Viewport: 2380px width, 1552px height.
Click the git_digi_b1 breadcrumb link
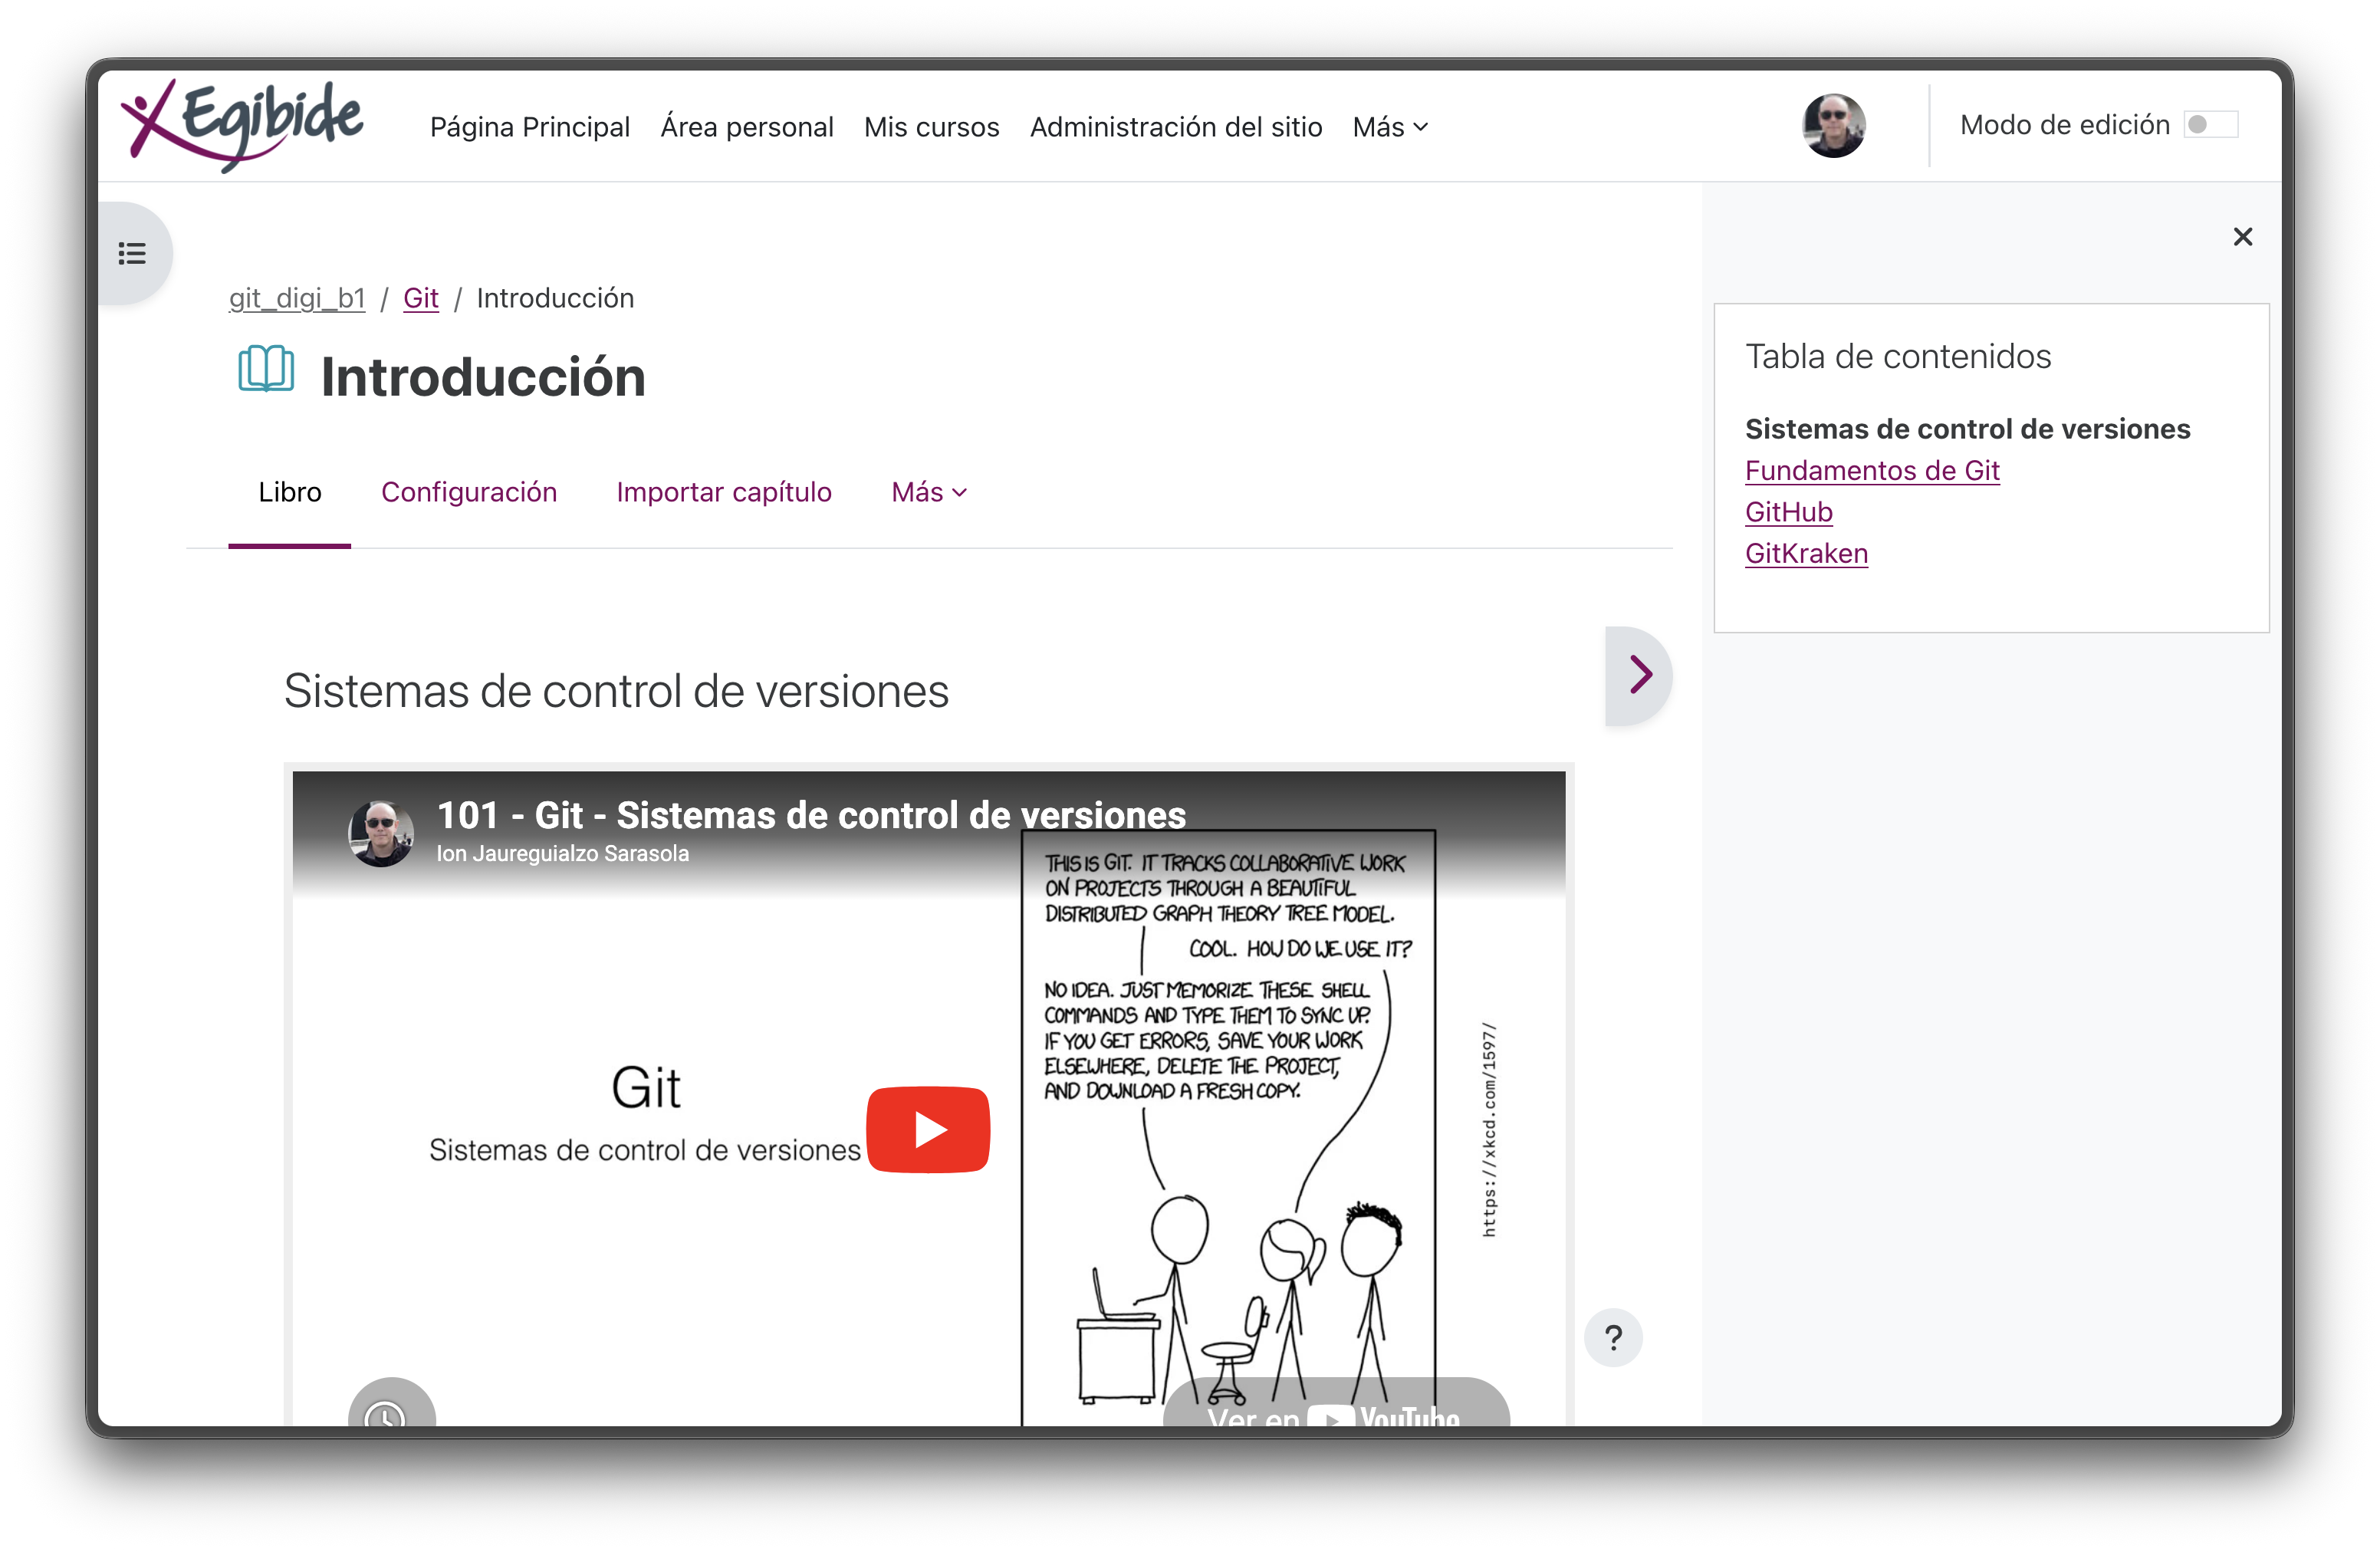coord(297,298)
